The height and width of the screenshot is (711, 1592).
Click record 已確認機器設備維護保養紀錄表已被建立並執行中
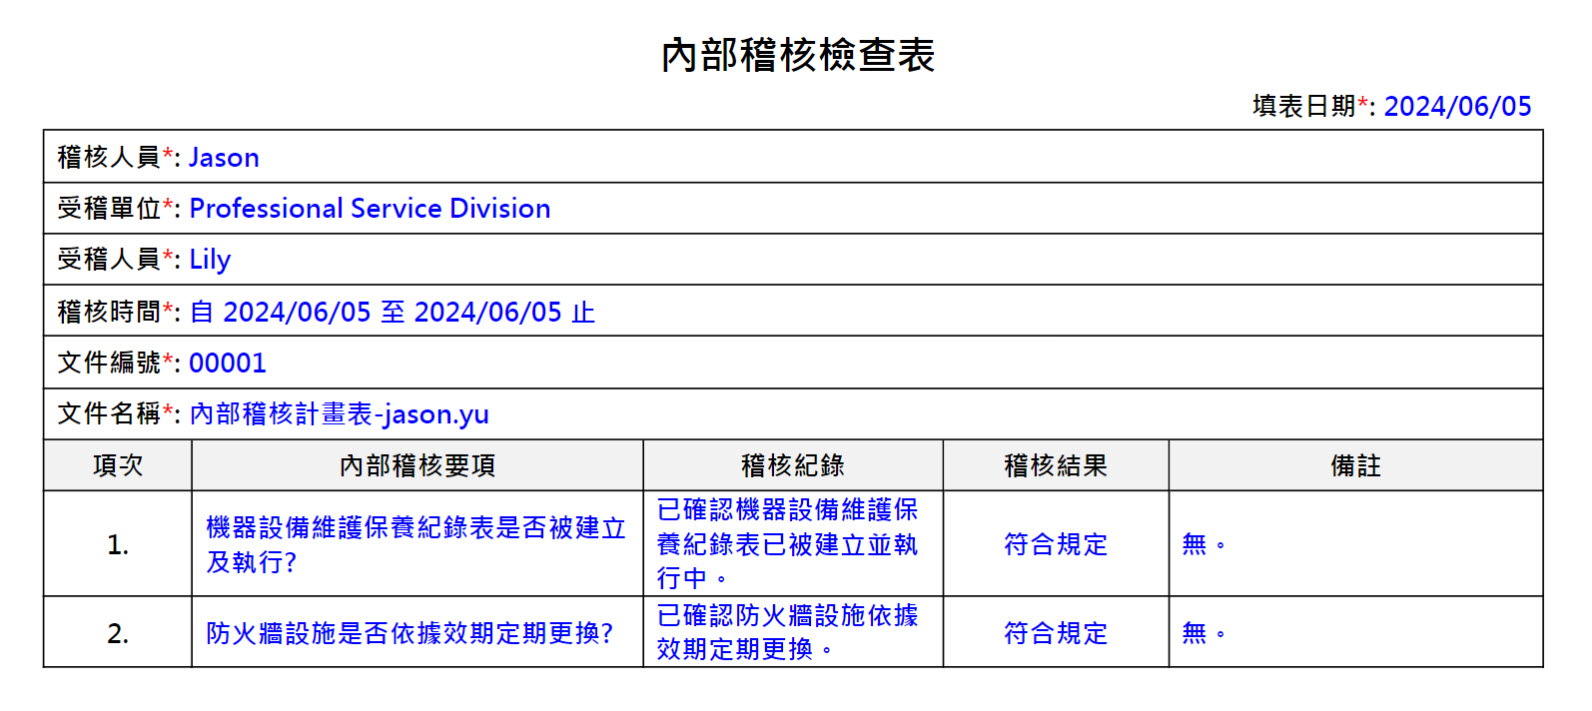[787, 544]
